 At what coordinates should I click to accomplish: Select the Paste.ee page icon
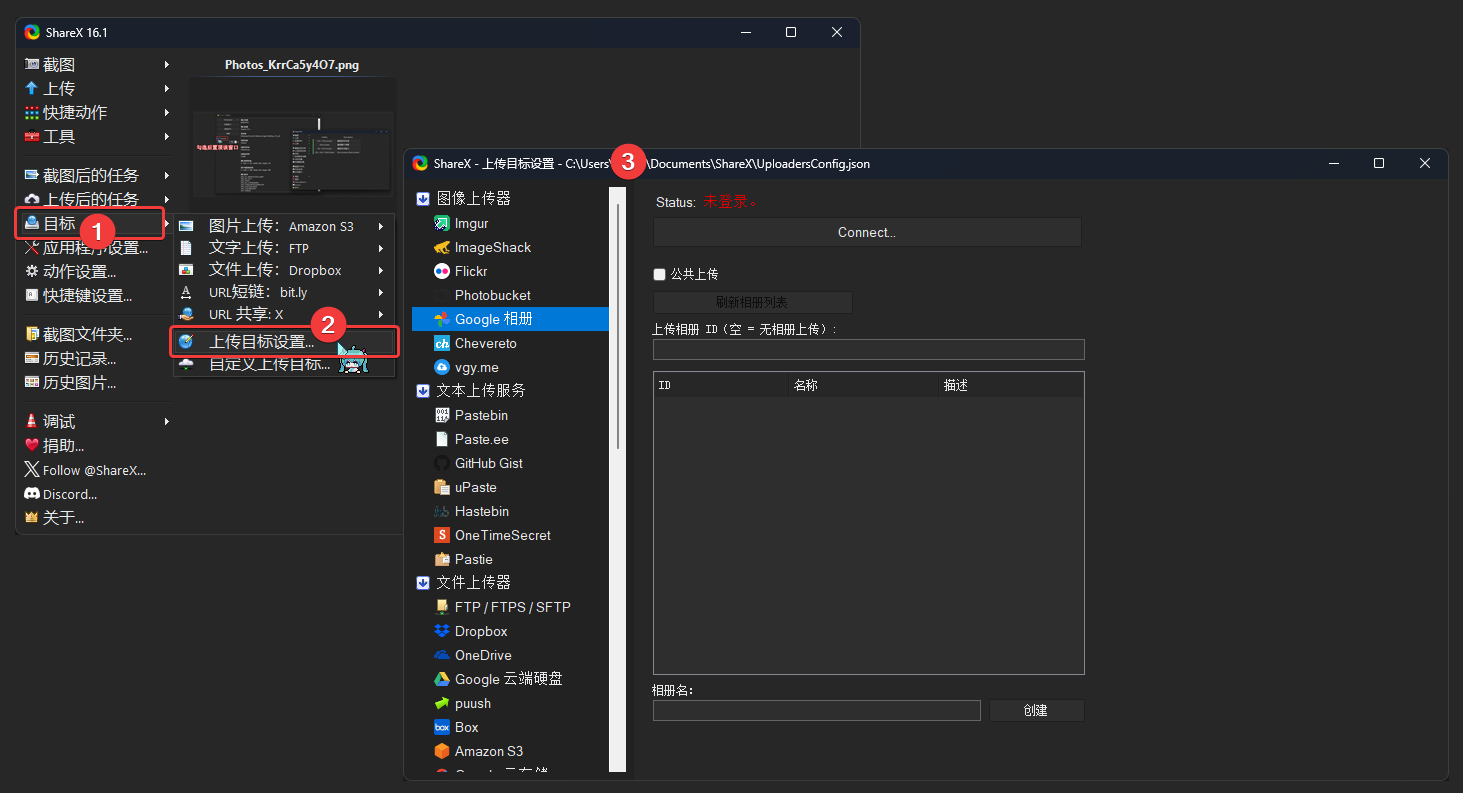point(442,439)
